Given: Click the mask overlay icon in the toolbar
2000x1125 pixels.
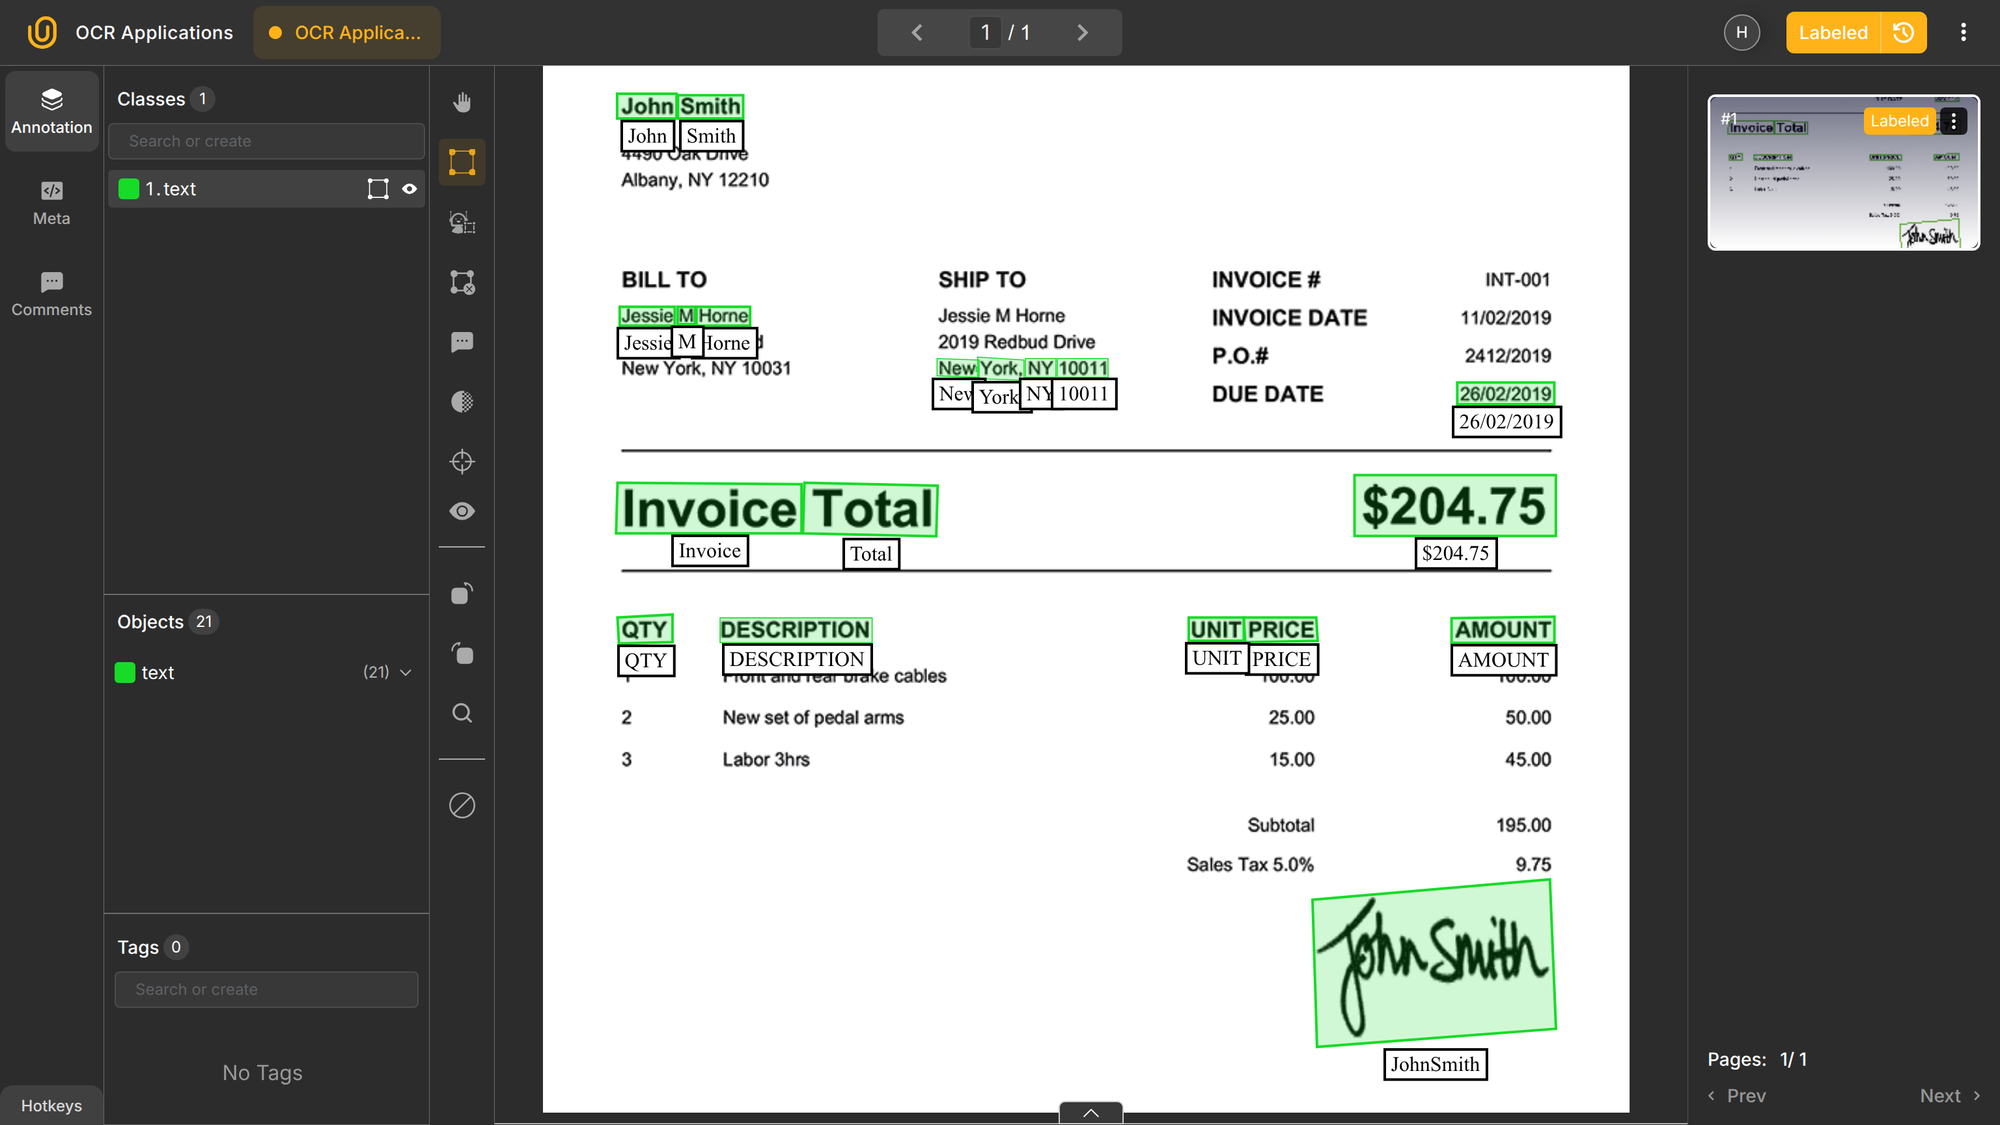Looking at the screenshot, I should pos(462,401).
